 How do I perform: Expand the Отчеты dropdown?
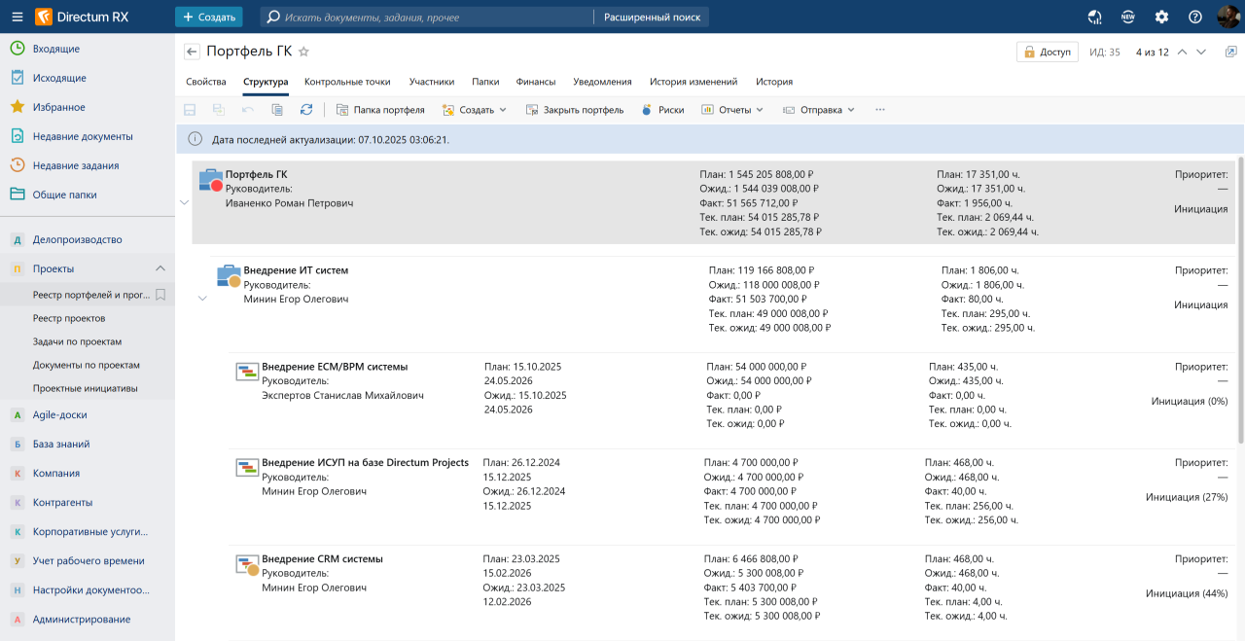[x=732, y=110]
